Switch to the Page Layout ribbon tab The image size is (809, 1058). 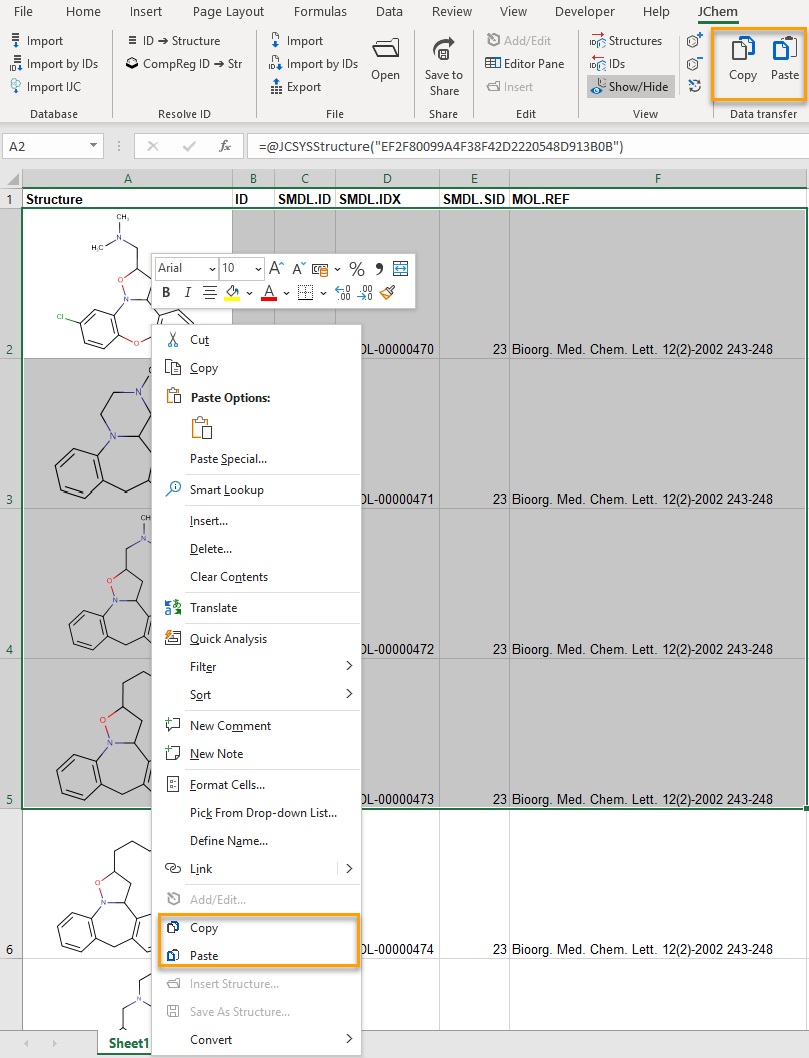228,12
